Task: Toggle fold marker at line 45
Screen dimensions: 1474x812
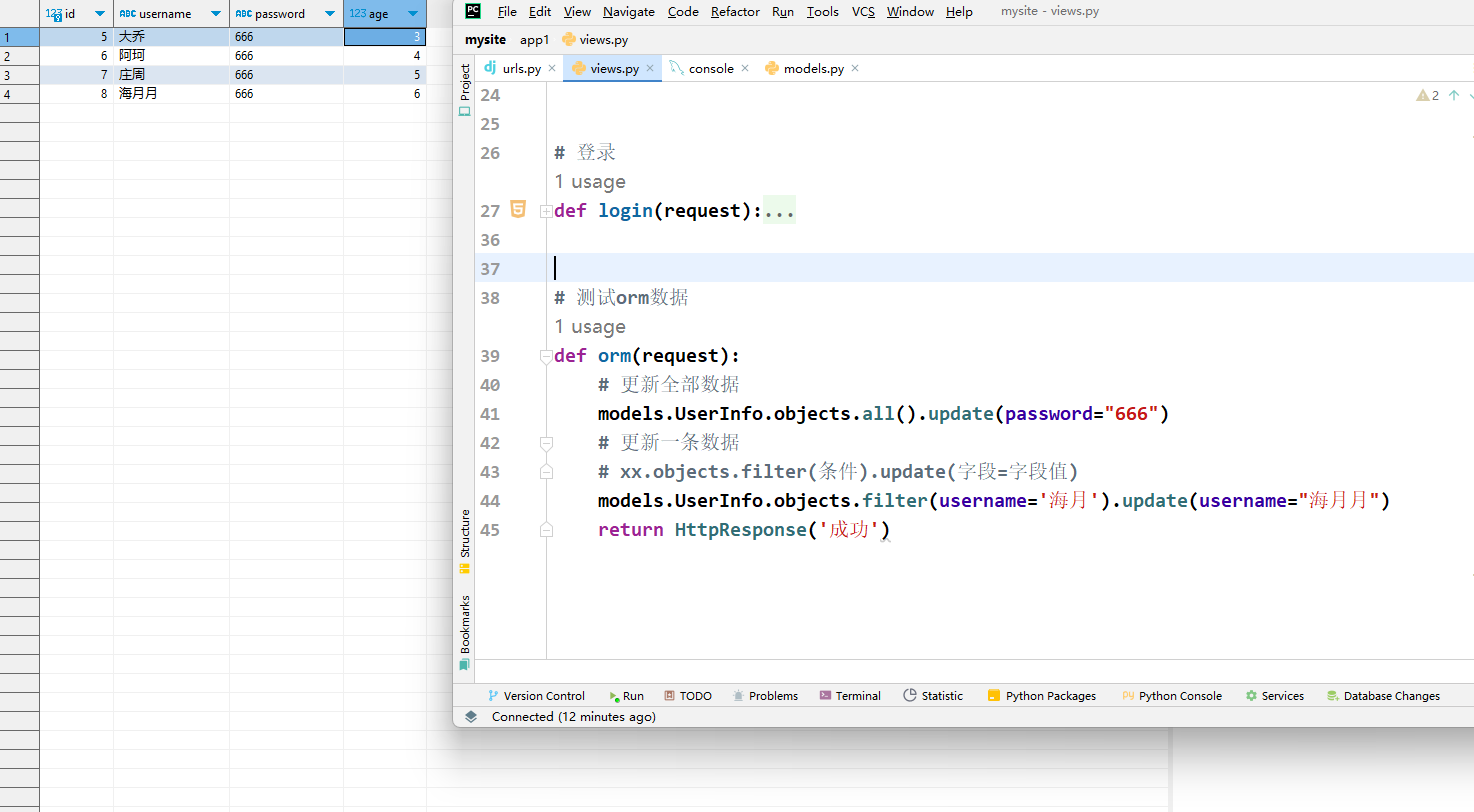Action: point(546,529)
